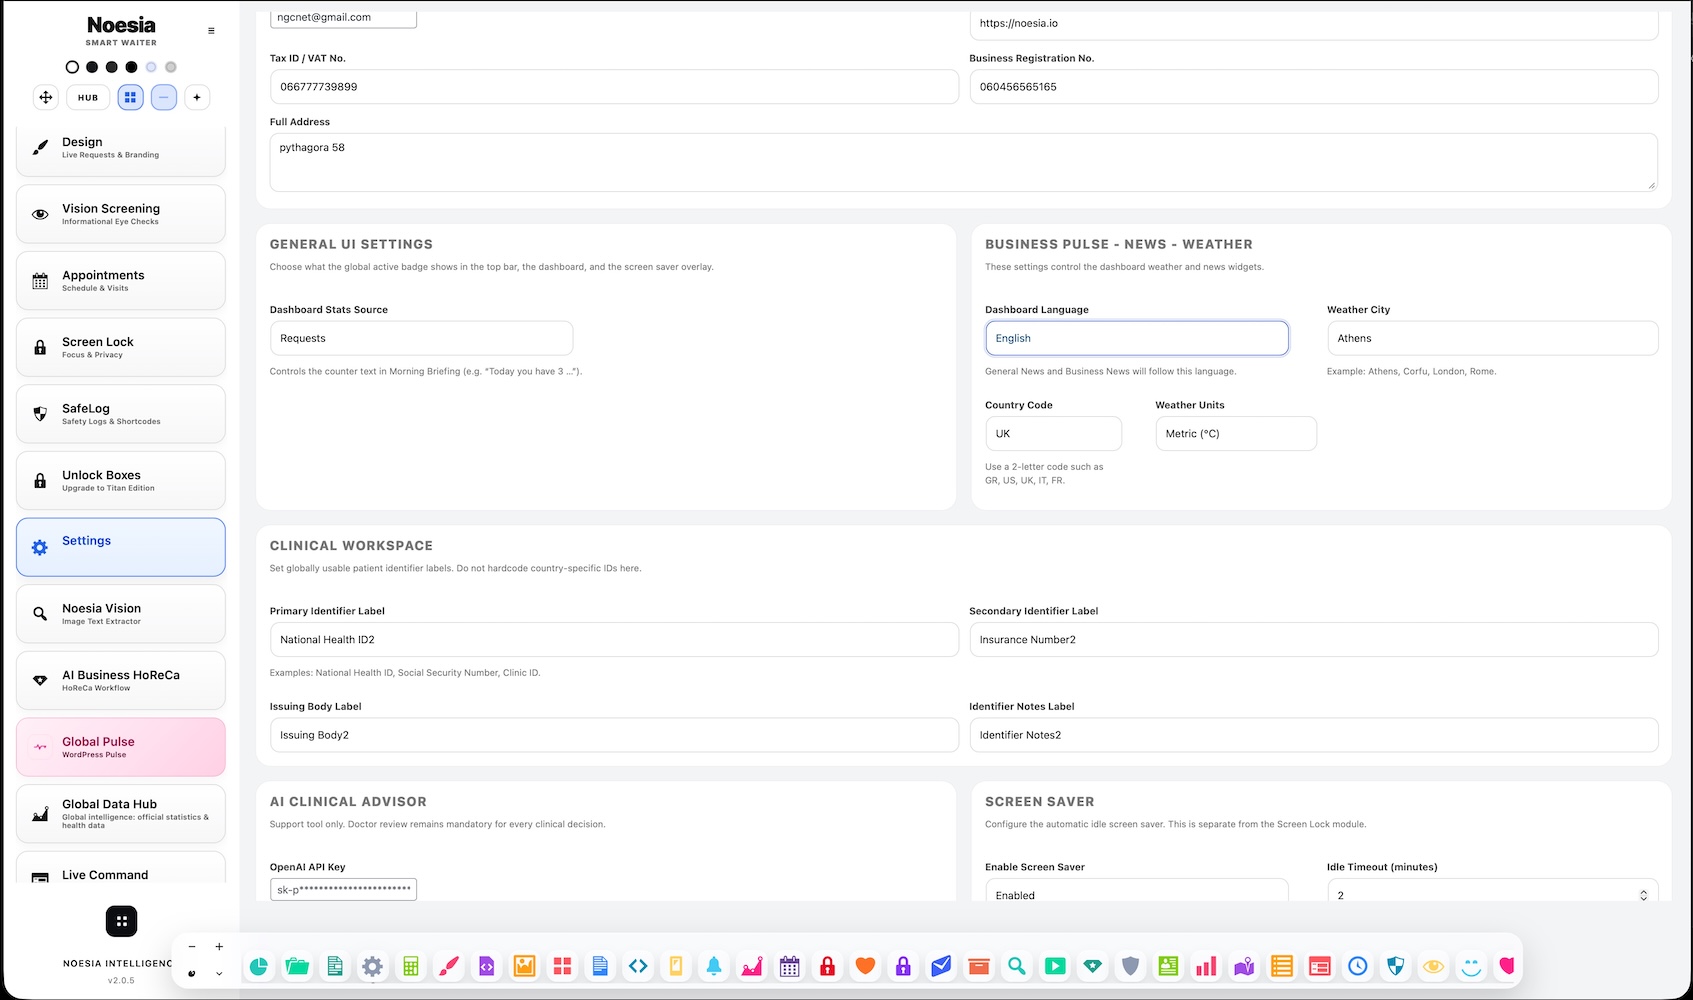Open Enable Screen Saver dropdown
Screen dimensions: 1693x1000
[1137, 890]
